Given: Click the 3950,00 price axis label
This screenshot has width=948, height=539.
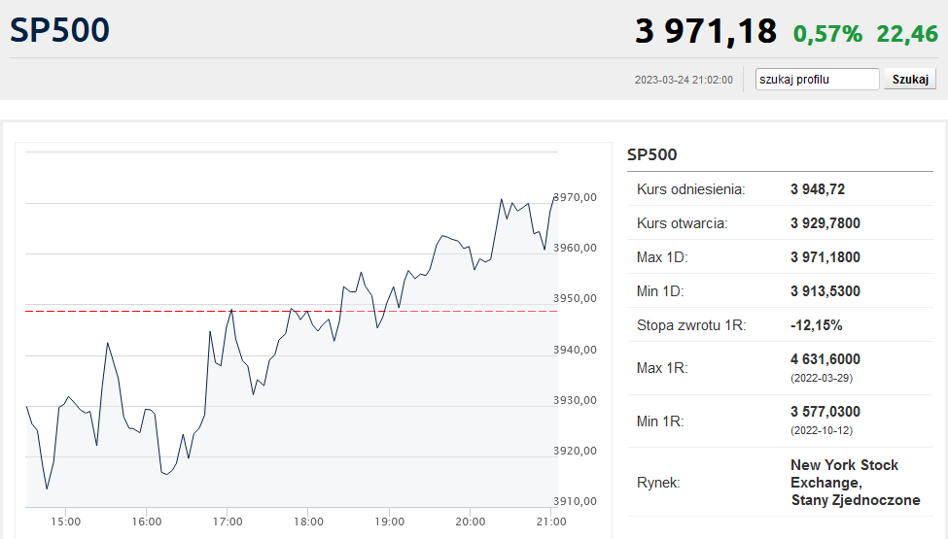Looking at the screenshot, I should pyautogui.click(x=575, y=298).
